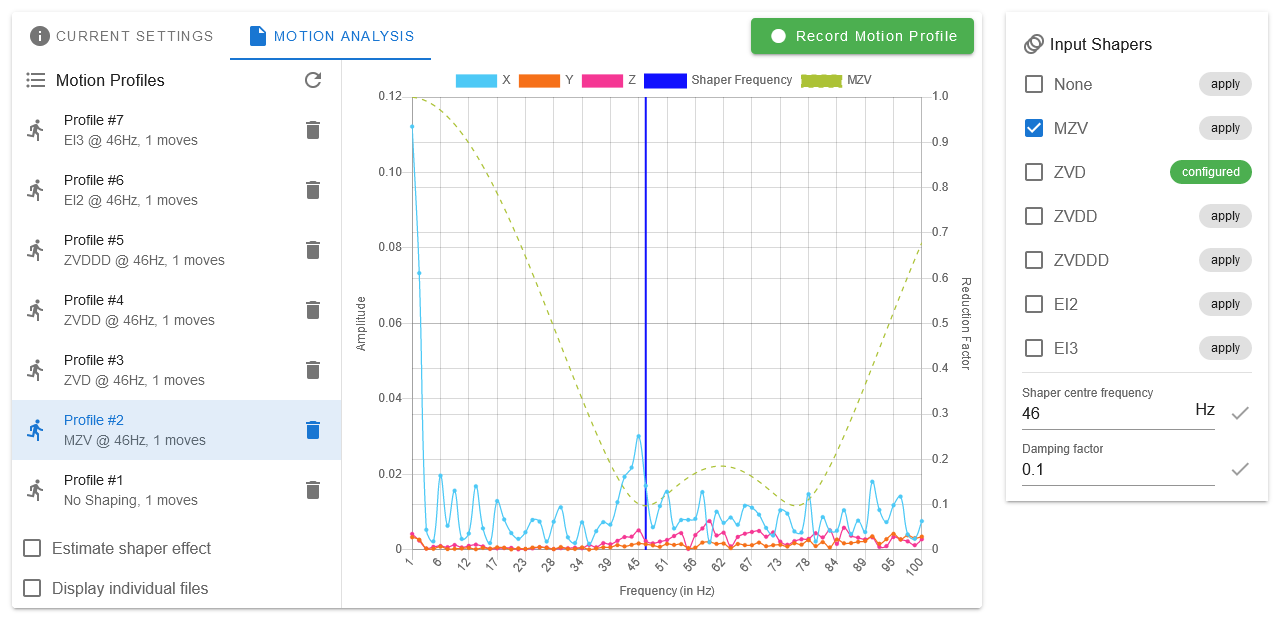
Task: Tick the ZVDDD input shaper checkbox
Action: pos(1034,260)
